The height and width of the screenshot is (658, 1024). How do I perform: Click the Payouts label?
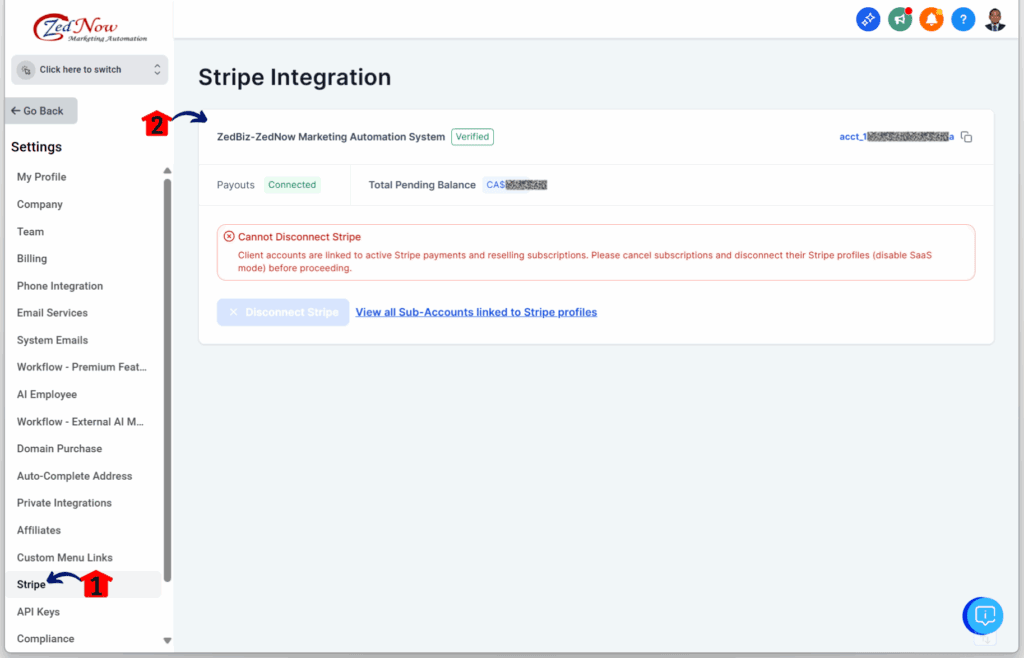(x=236, y=185)
